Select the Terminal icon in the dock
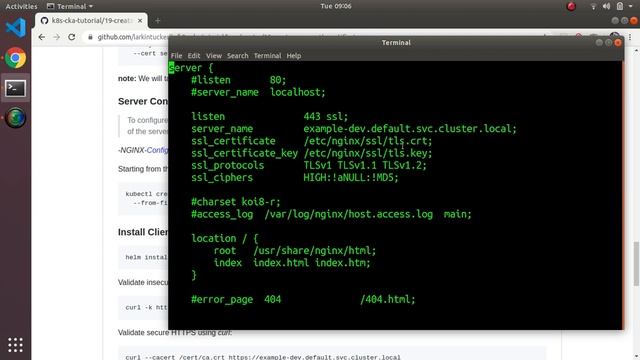The height and width of the screenshot is (360, 640). [16, 88]
